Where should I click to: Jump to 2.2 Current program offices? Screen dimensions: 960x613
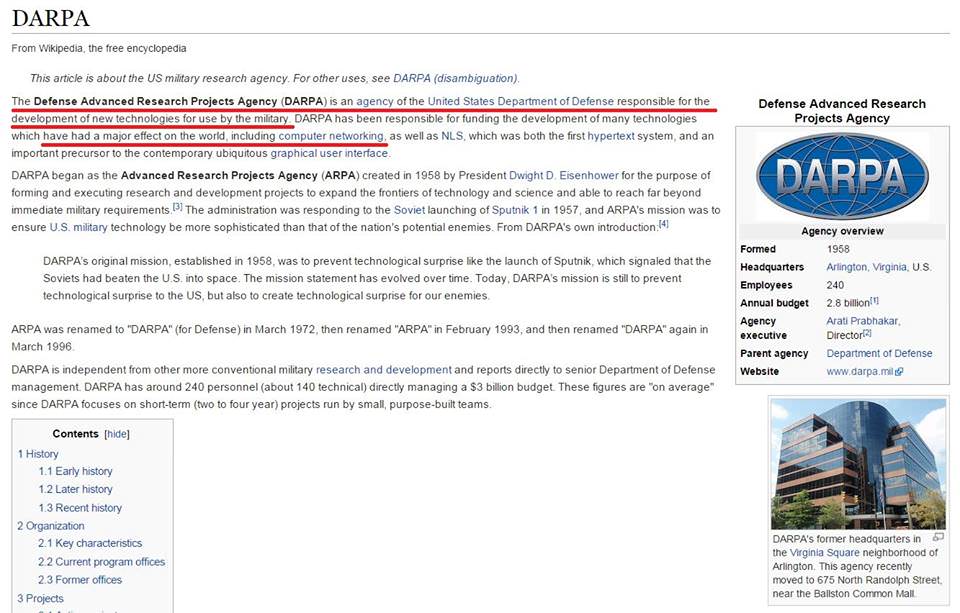coord(102,562)
